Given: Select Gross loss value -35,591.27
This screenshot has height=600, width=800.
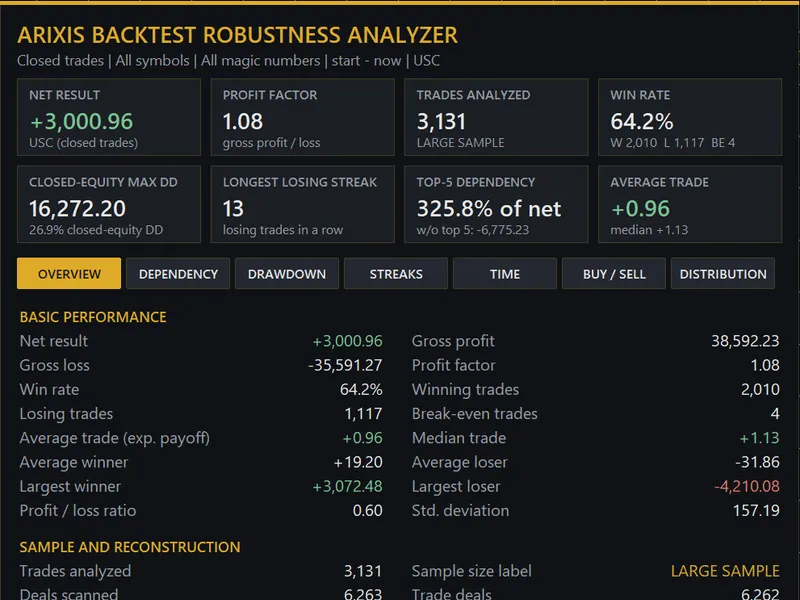Looking at the screenshot, I should click(x=345, y=365).
